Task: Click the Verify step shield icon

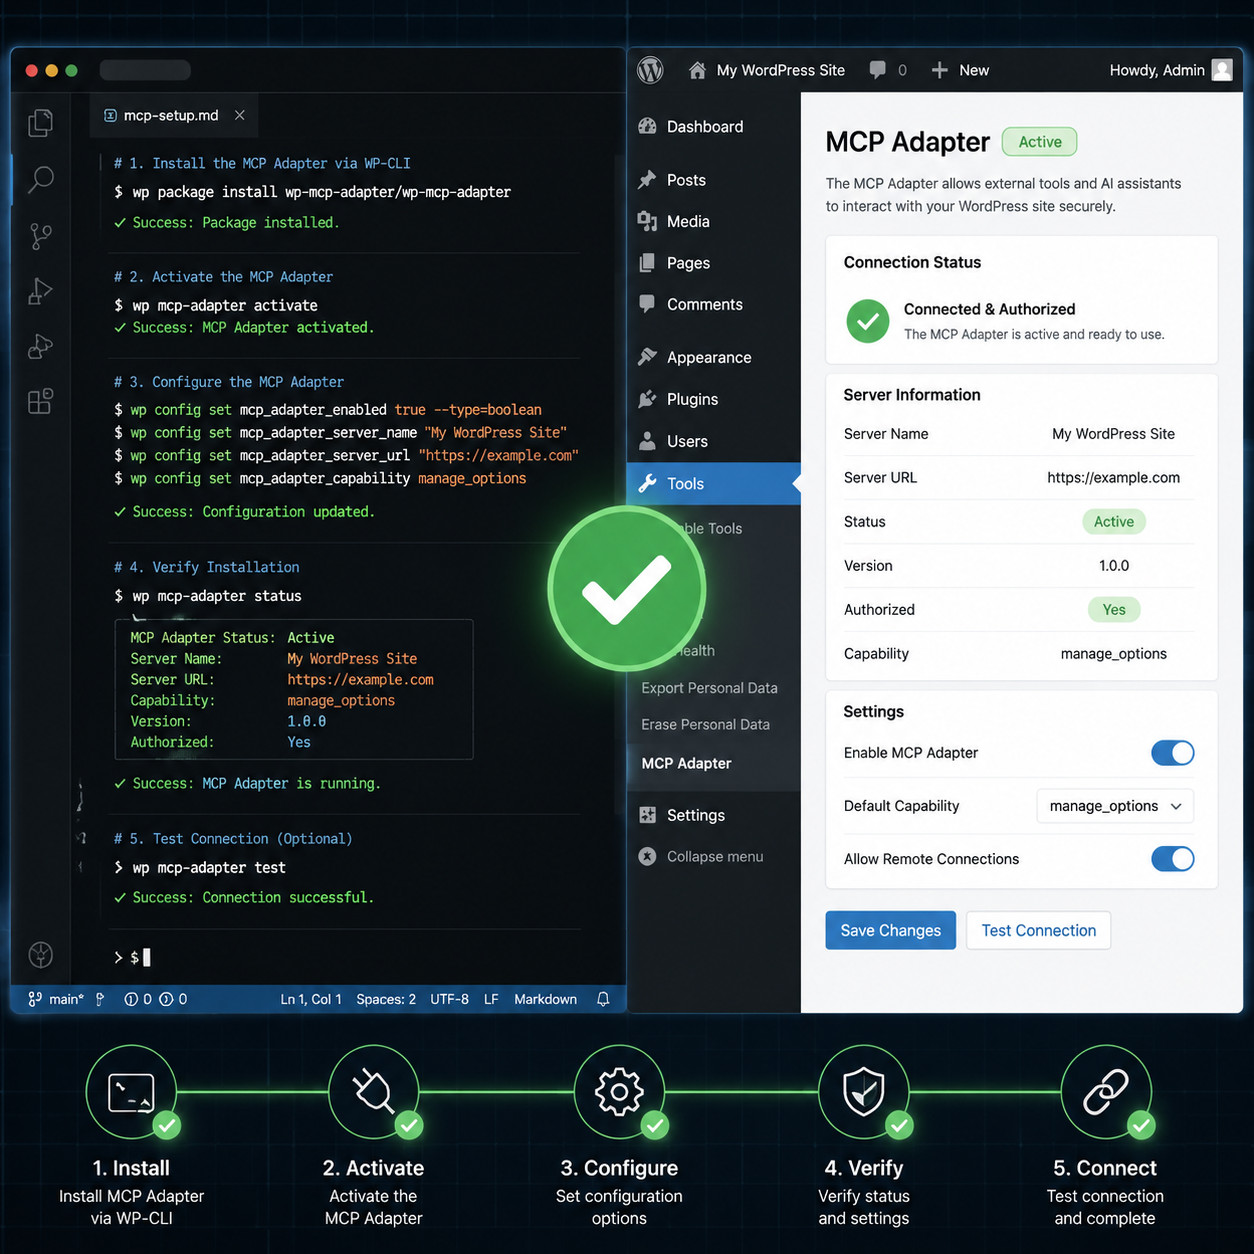Action: [x=864, y=1091]
